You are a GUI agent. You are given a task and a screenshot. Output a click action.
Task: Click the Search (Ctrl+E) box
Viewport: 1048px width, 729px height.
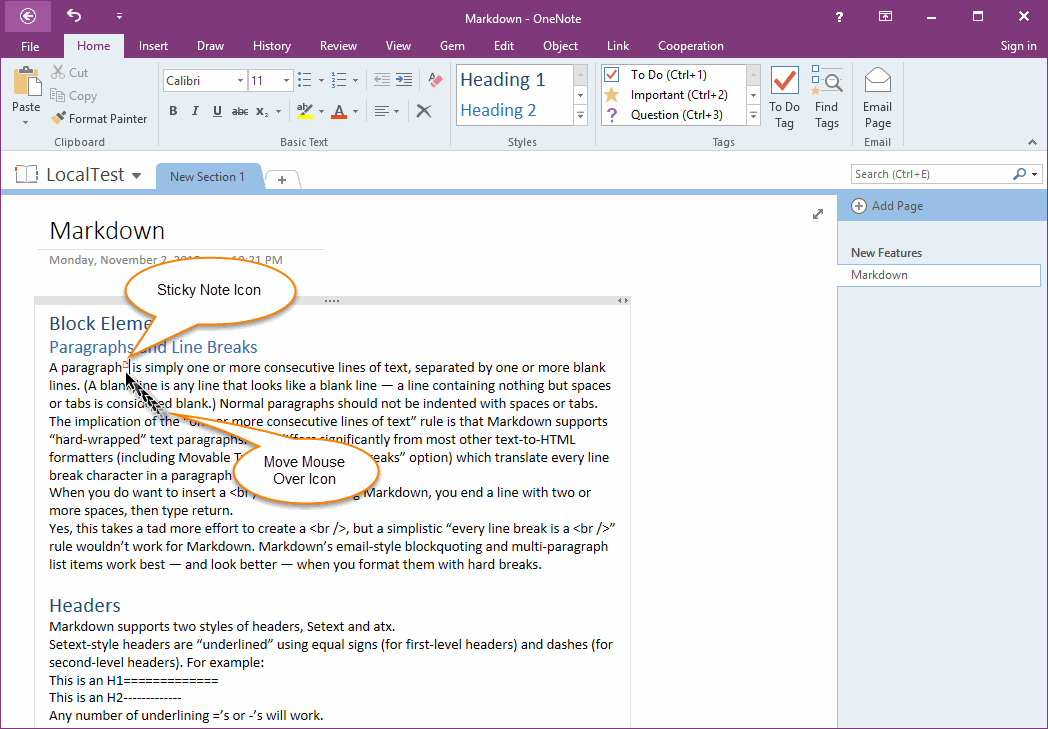click(x=932, y=174)
